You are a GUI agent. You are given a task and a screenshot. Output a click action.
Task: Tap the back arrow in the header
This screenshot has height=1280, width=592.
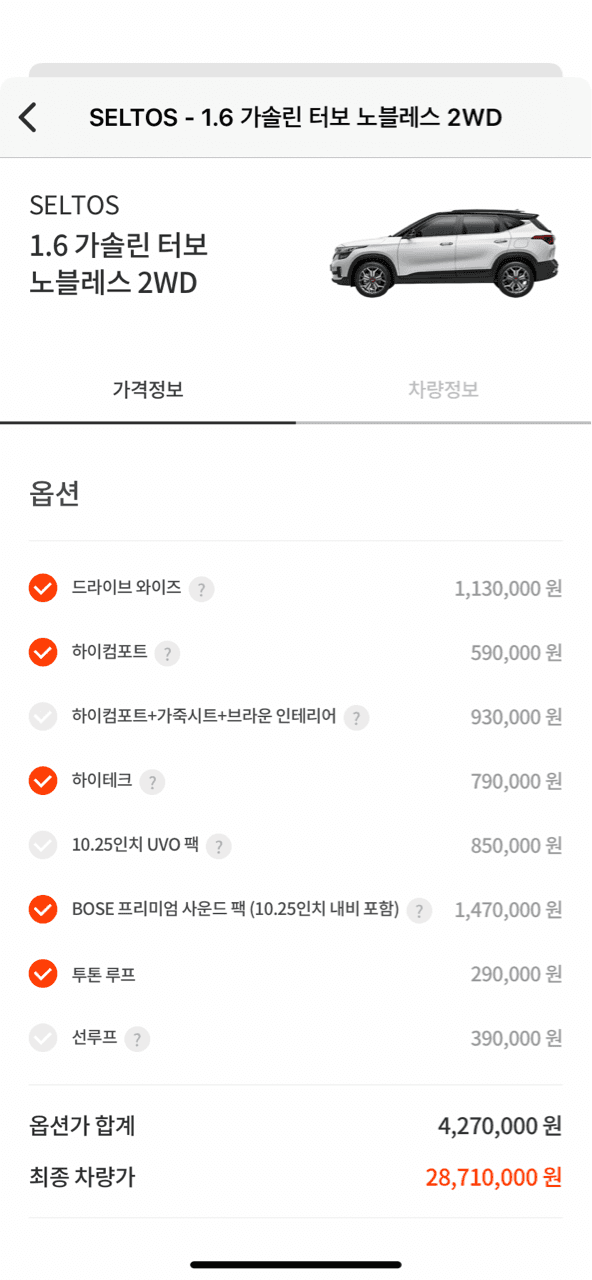click(27, 117)
